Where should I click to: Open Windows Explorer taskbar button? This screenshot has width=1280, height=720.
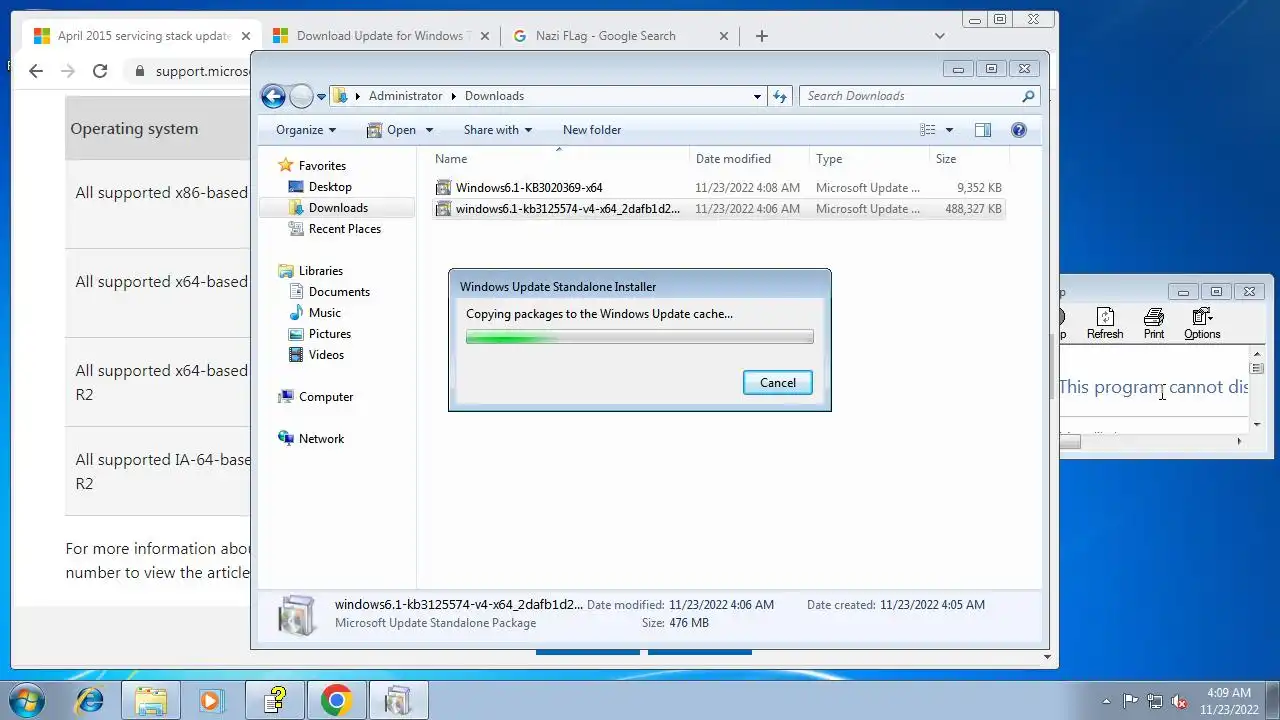click(151, 701)
